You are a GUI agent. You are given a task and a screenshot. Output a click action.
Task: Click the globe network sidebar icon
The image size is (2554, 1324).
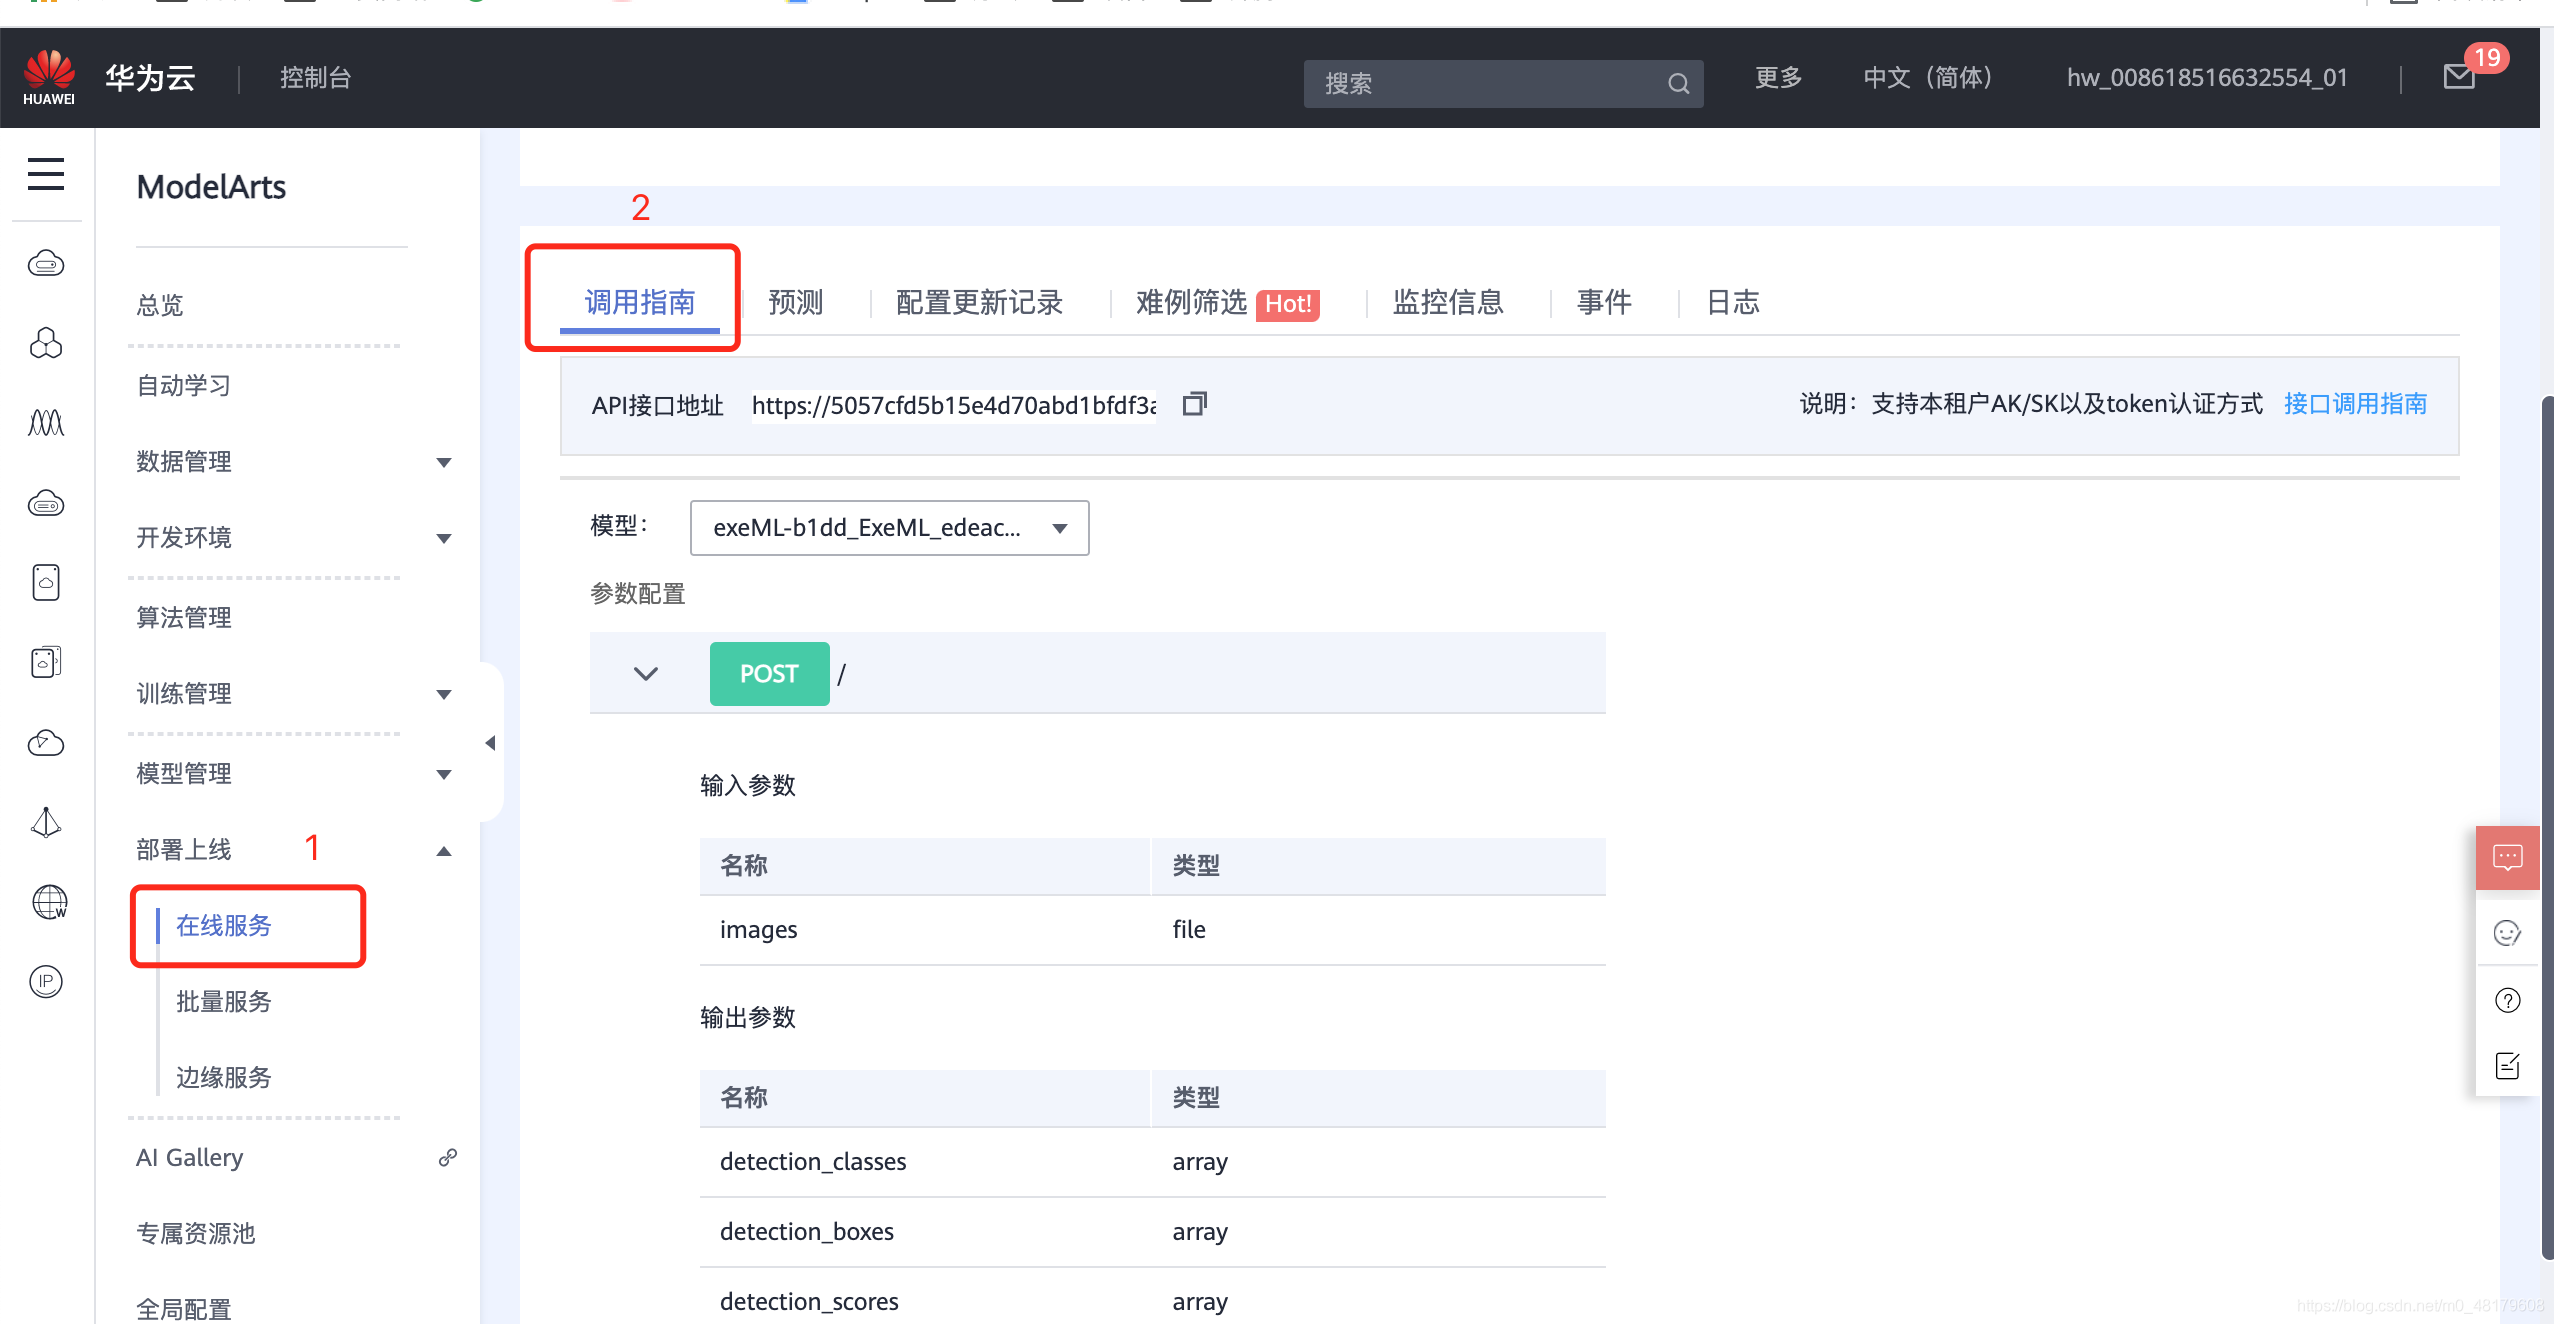tap(49, 902)
